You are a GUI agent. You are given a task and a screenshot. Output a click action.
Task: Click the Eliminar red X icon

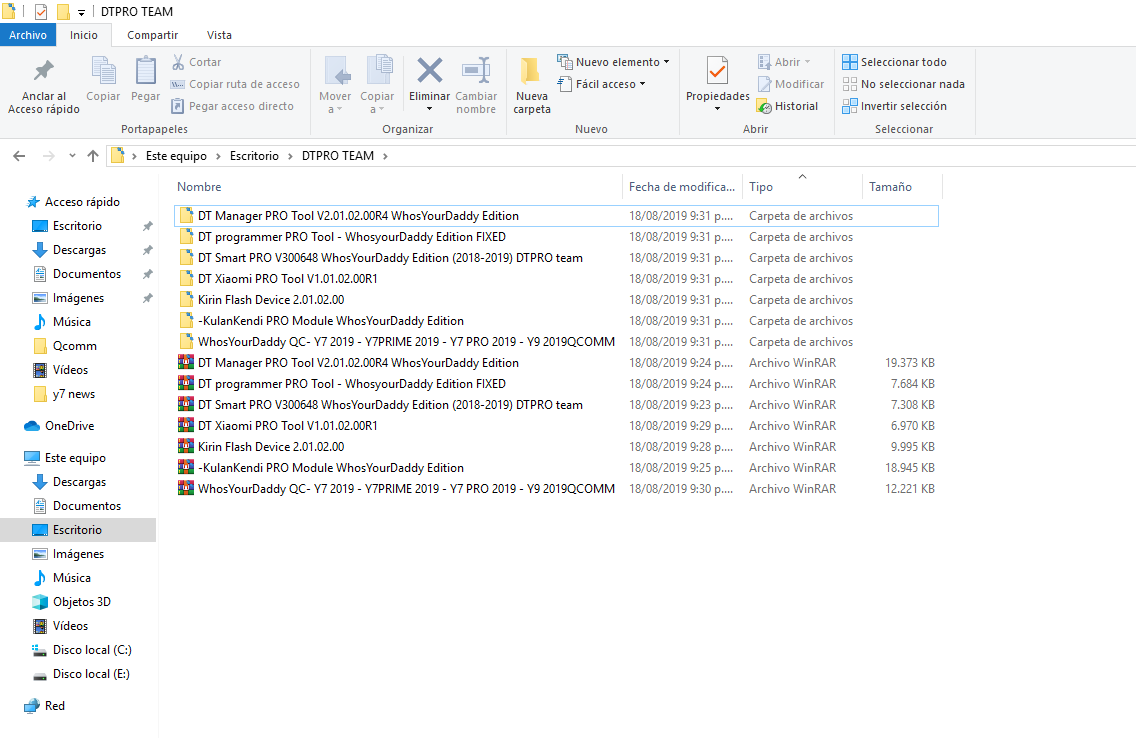click(x=430, y=70)
